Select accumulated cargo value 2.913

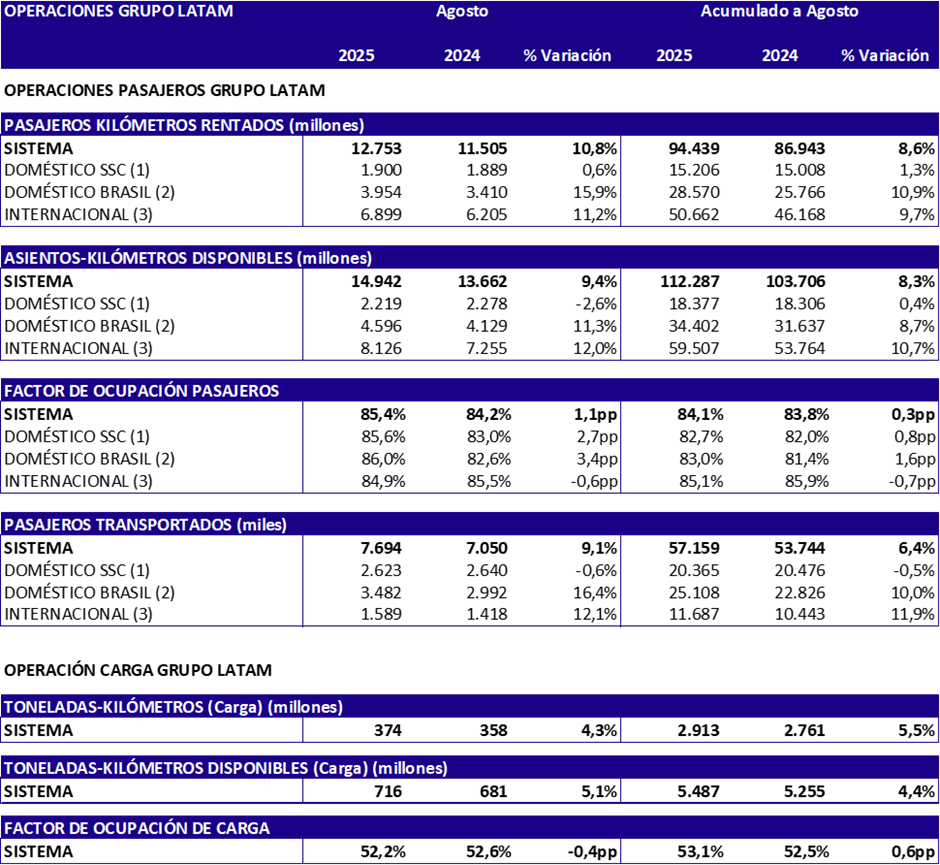coord(699,731)
